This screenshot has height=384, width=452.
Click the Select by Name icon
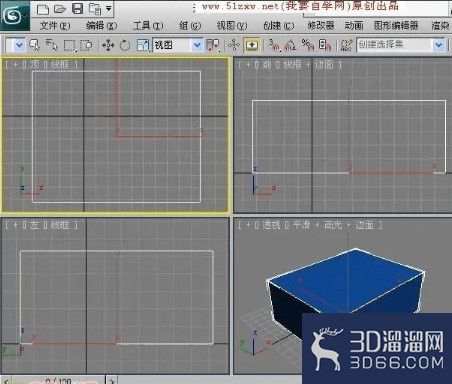click(52, 45)
